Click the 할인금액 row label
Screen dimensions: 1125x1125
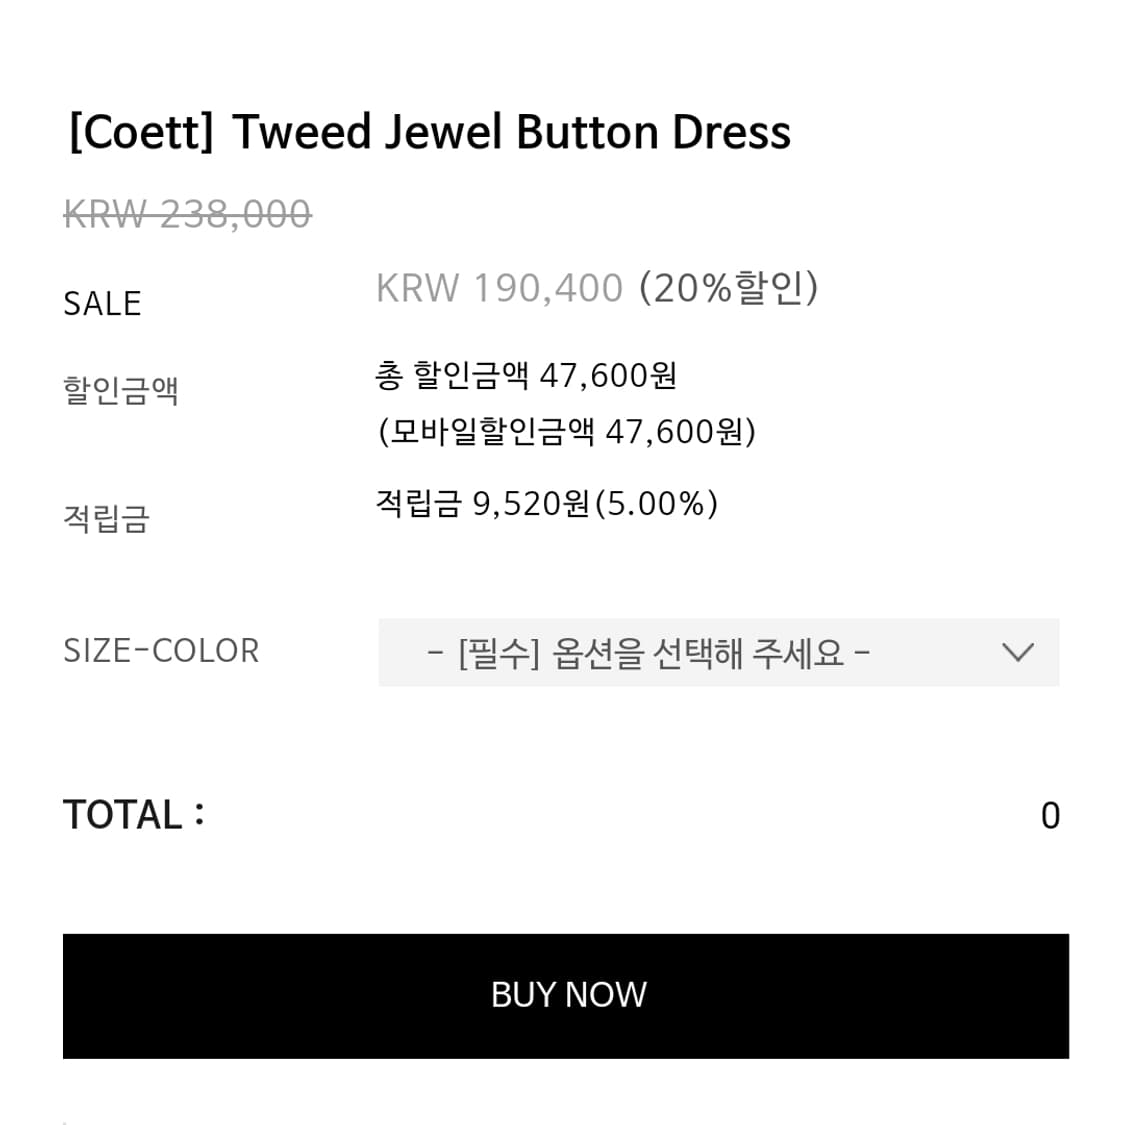(x=121, y=389)
